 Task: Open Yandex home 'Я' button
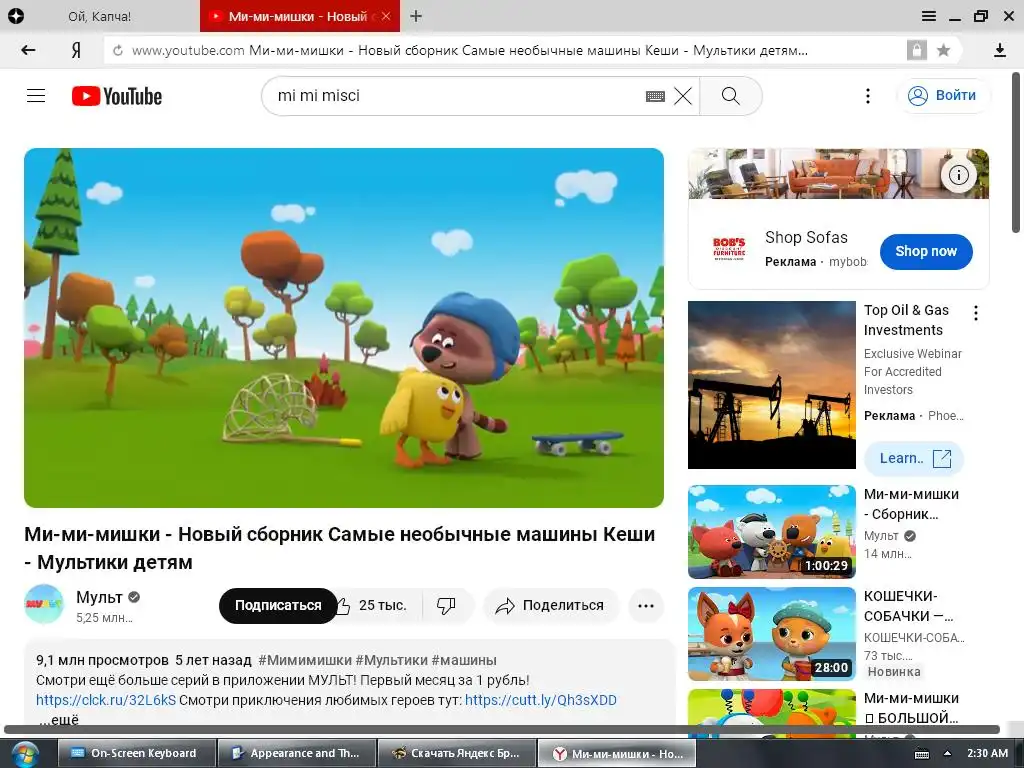coord(76,50)
